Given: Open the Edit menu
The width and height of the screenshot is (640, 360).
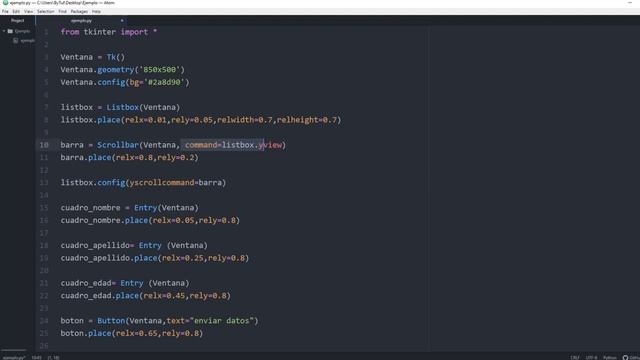Looking at the screenshot, I should click(x=16, y=11).
